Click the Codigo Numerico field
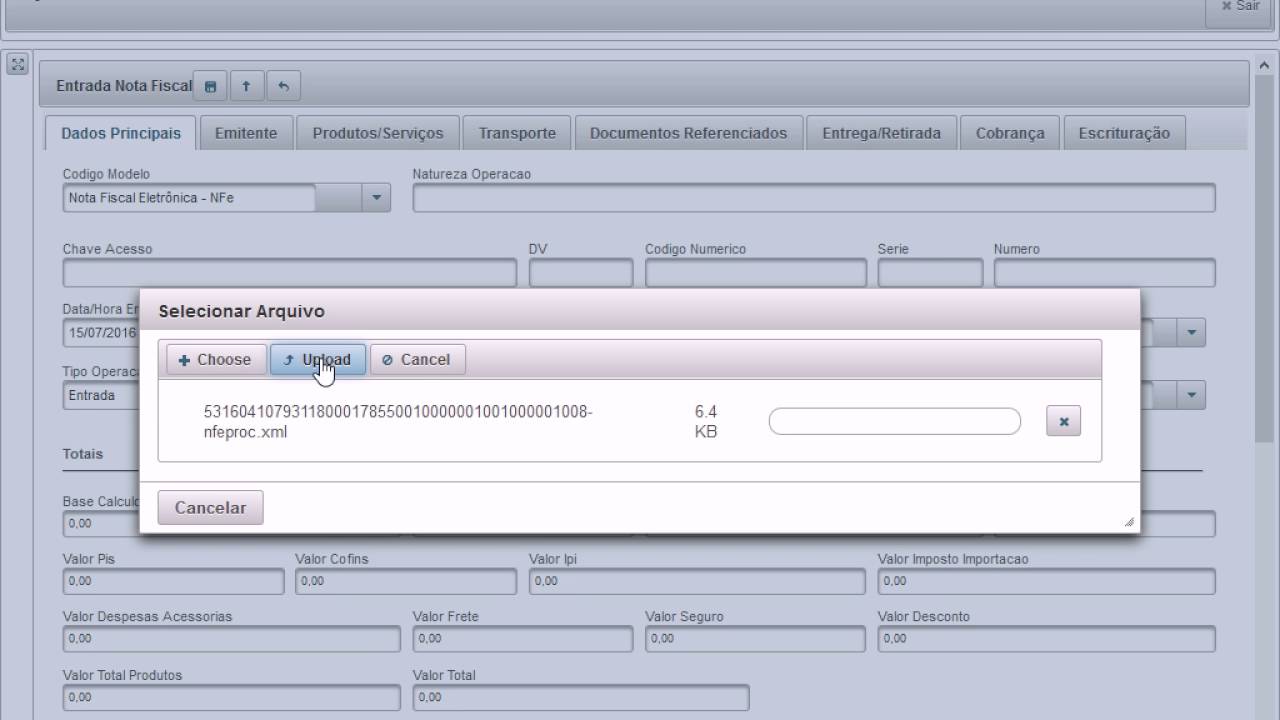Image resolution: width=1280 pixels, height=720 pixels. [x=756, y=273]
